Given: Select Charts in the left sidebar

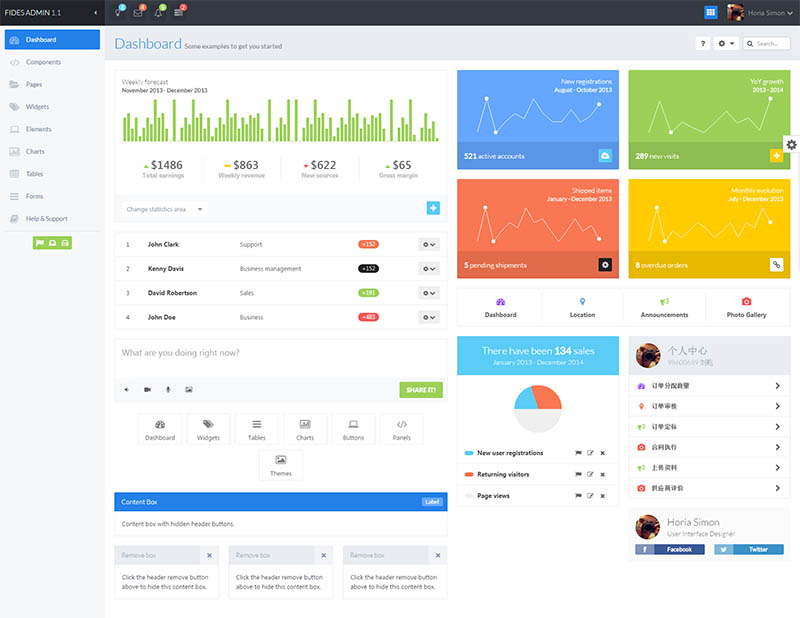Looking at the screenshot, I should [x=35, y=152].
